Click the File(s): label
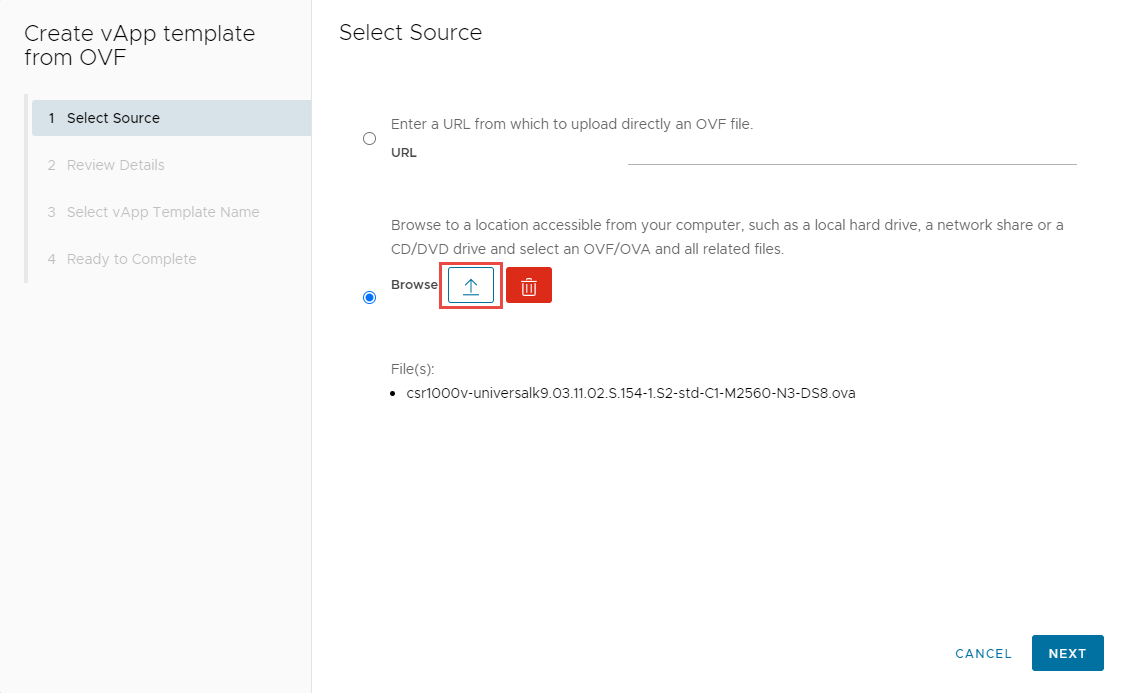Image resolution: width=1147 pixels, height=693 pixels. click(412, 369)
